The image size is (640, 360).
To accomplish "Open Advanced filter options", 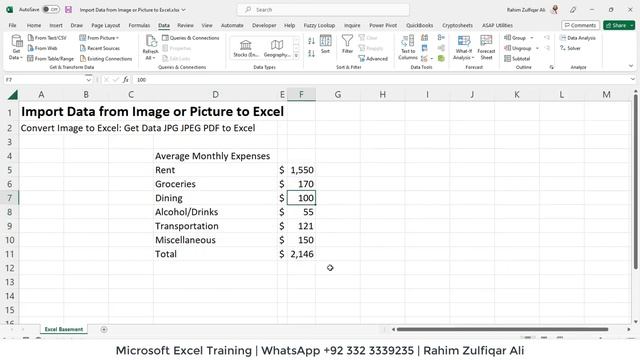I will pyautogui.click(x=373, y=59).
